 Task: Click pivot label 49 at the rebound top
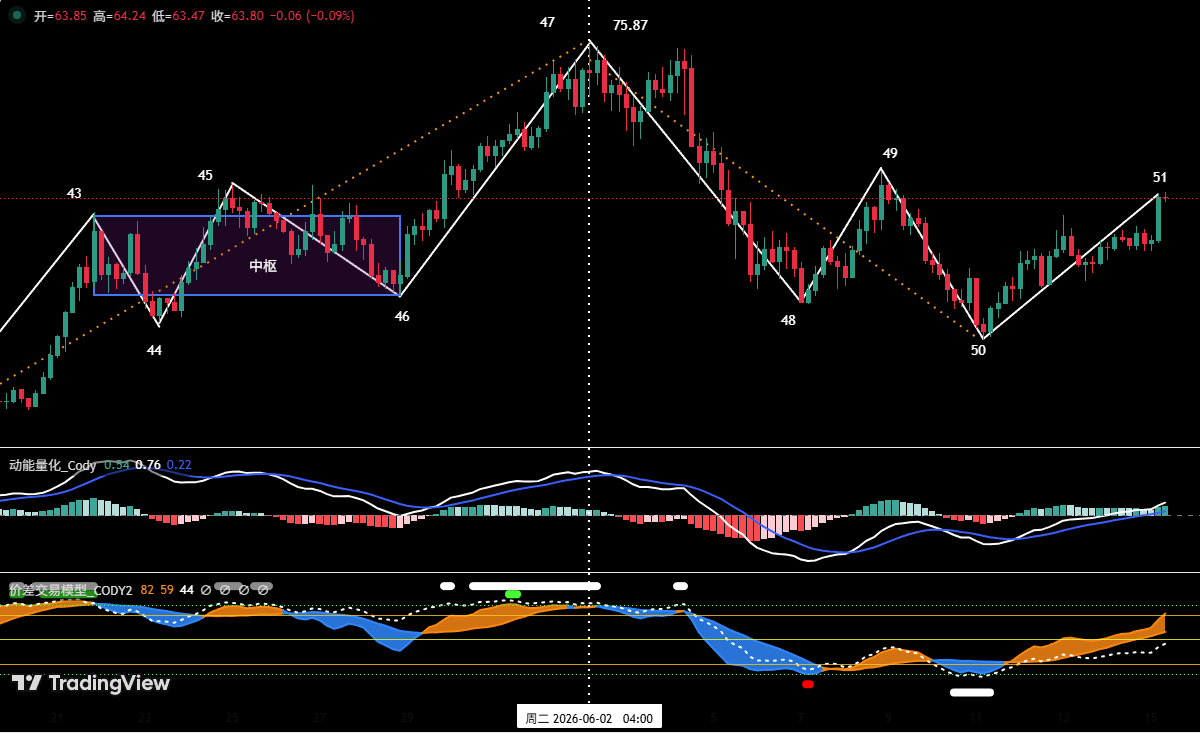click(x=890, y=153)
